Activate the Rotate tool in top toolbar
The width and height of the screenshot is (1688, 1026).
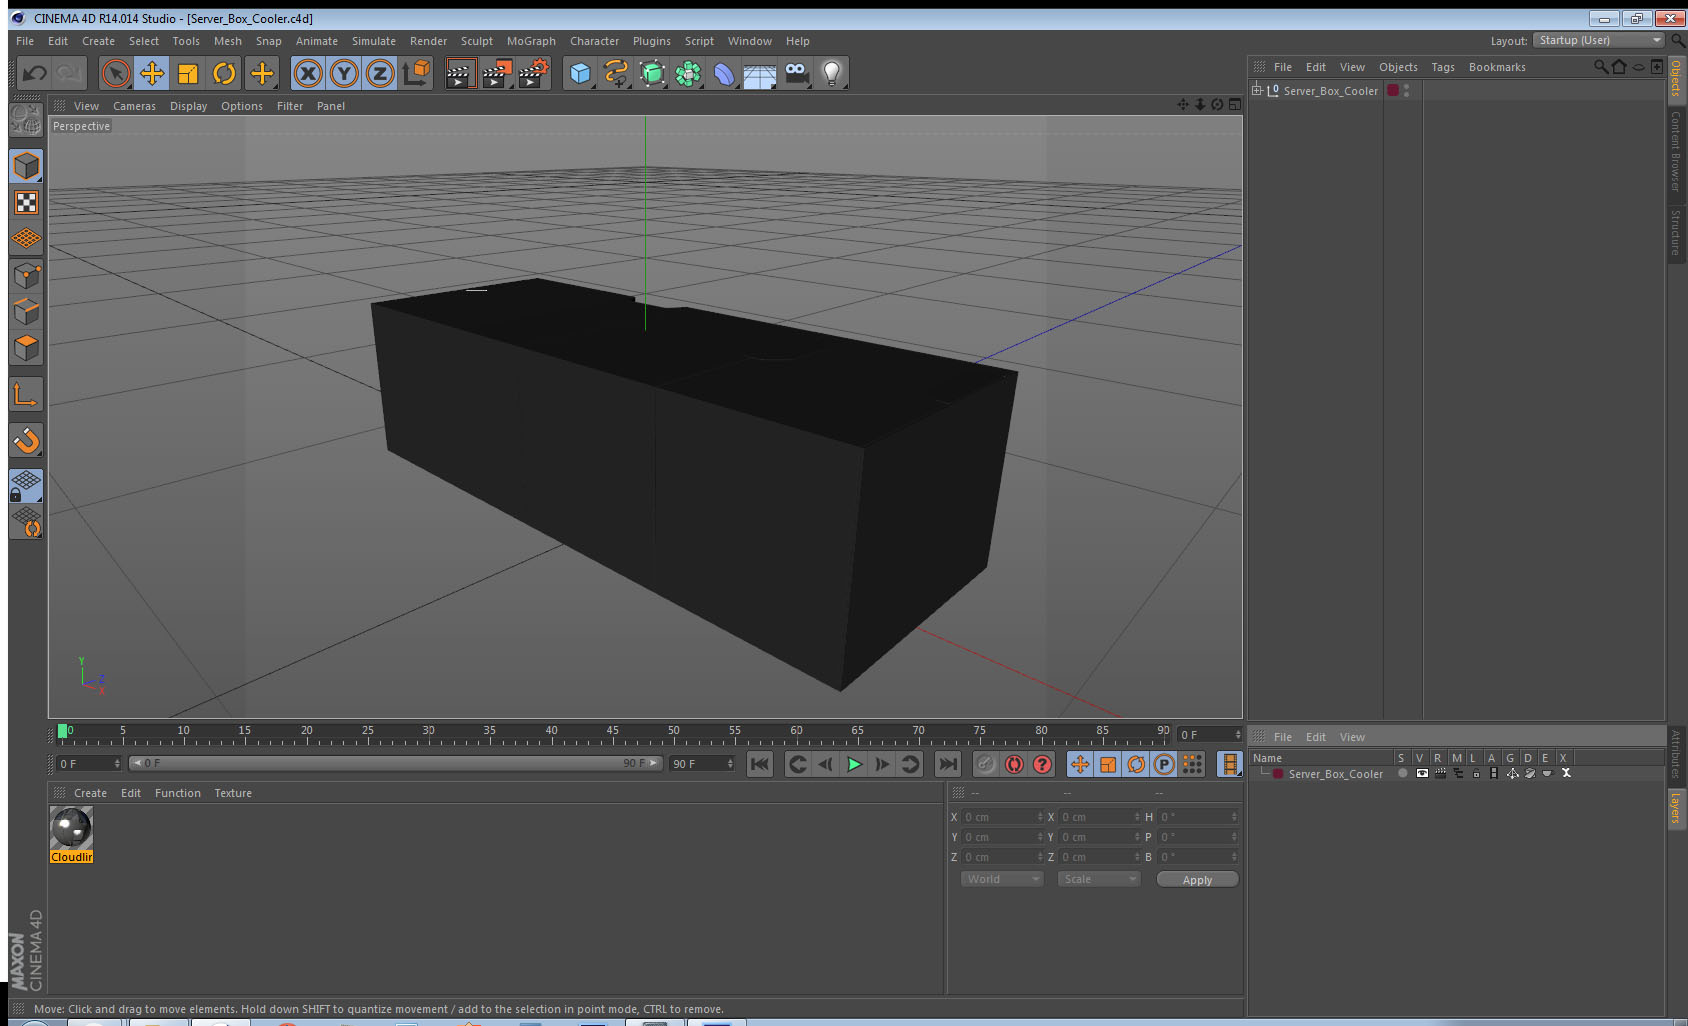click(x=224, y=73)
